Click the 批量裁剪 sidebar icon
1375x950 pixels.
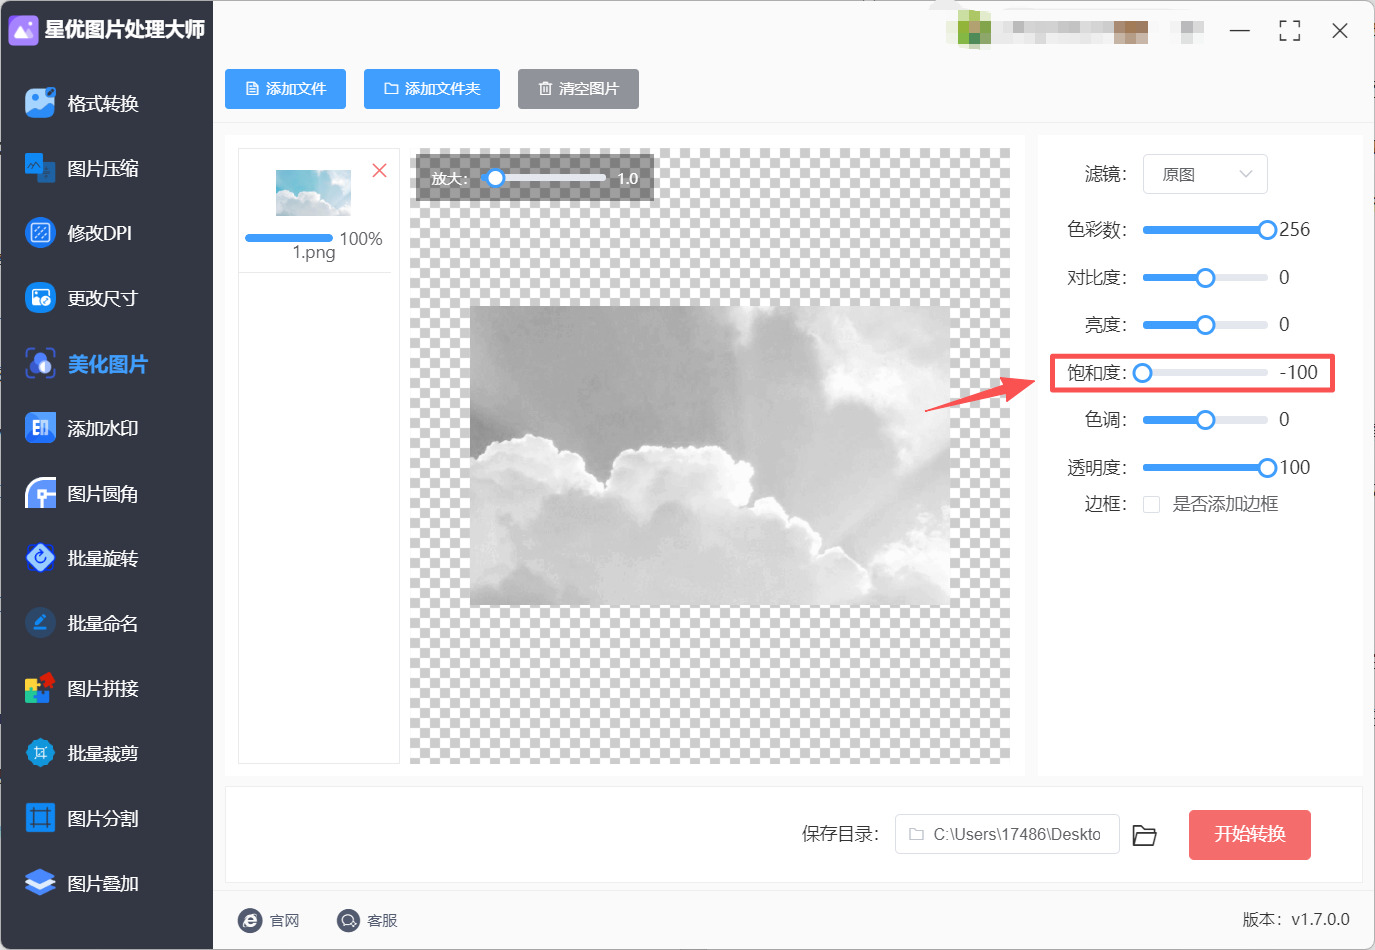click(x=40, y=753)
